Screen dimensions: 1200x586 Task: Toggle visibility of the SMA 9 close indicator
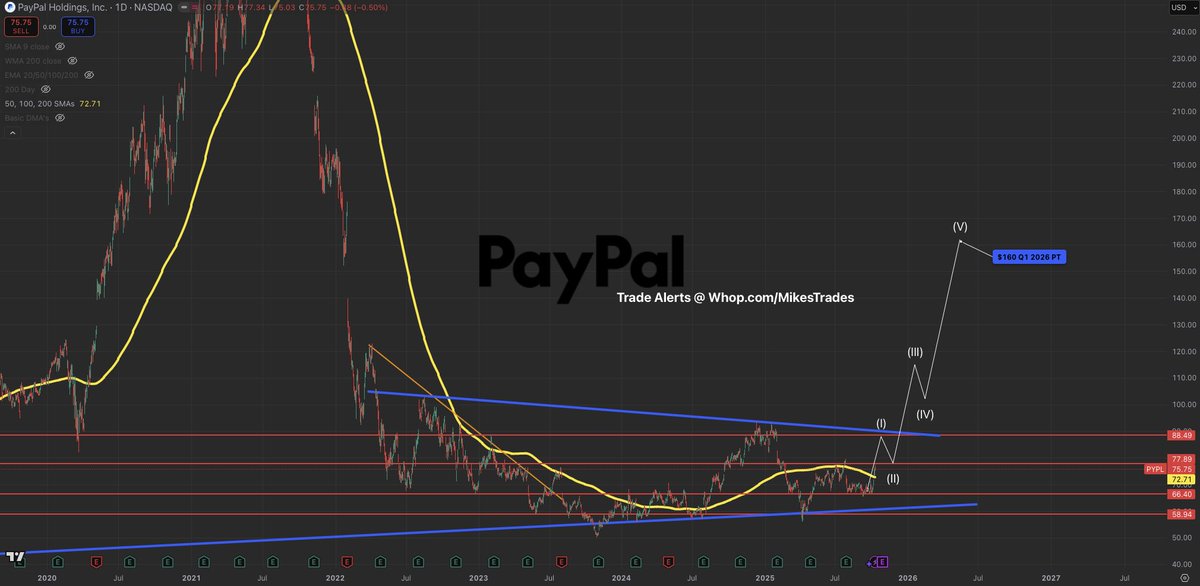click(60, 47)
